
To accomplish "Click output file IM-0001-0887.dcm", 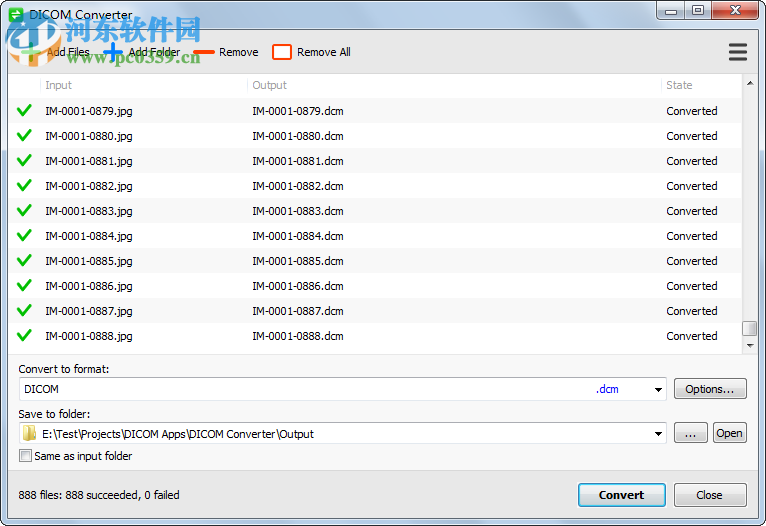I will [x=298, y=311].
